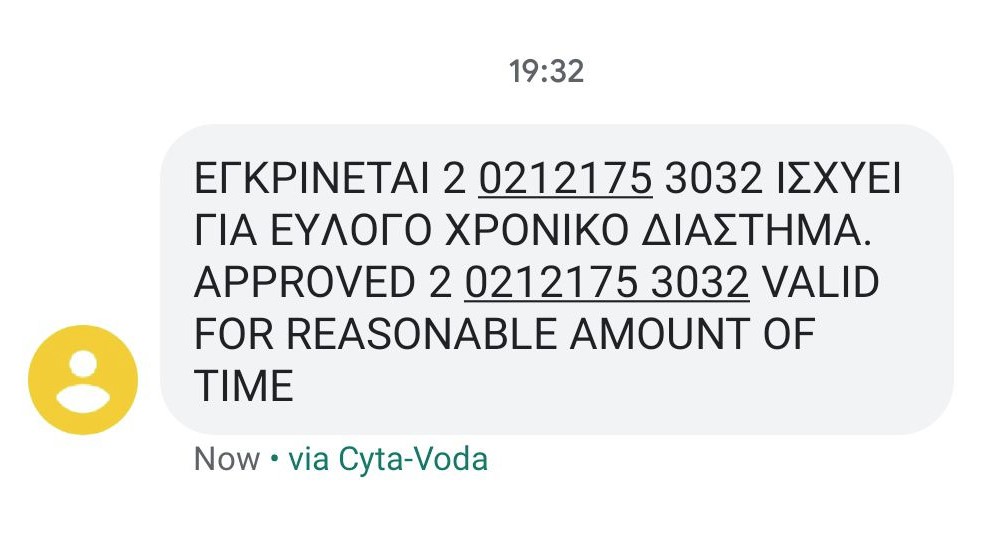
Task: Tap the word TIME at message end
Action: 244,385
